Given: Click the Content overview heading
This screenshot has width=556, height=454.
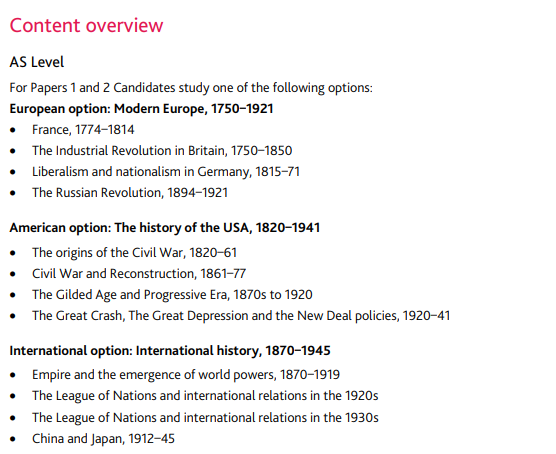Looking at the screenshot, I should [x=86, y=26].
